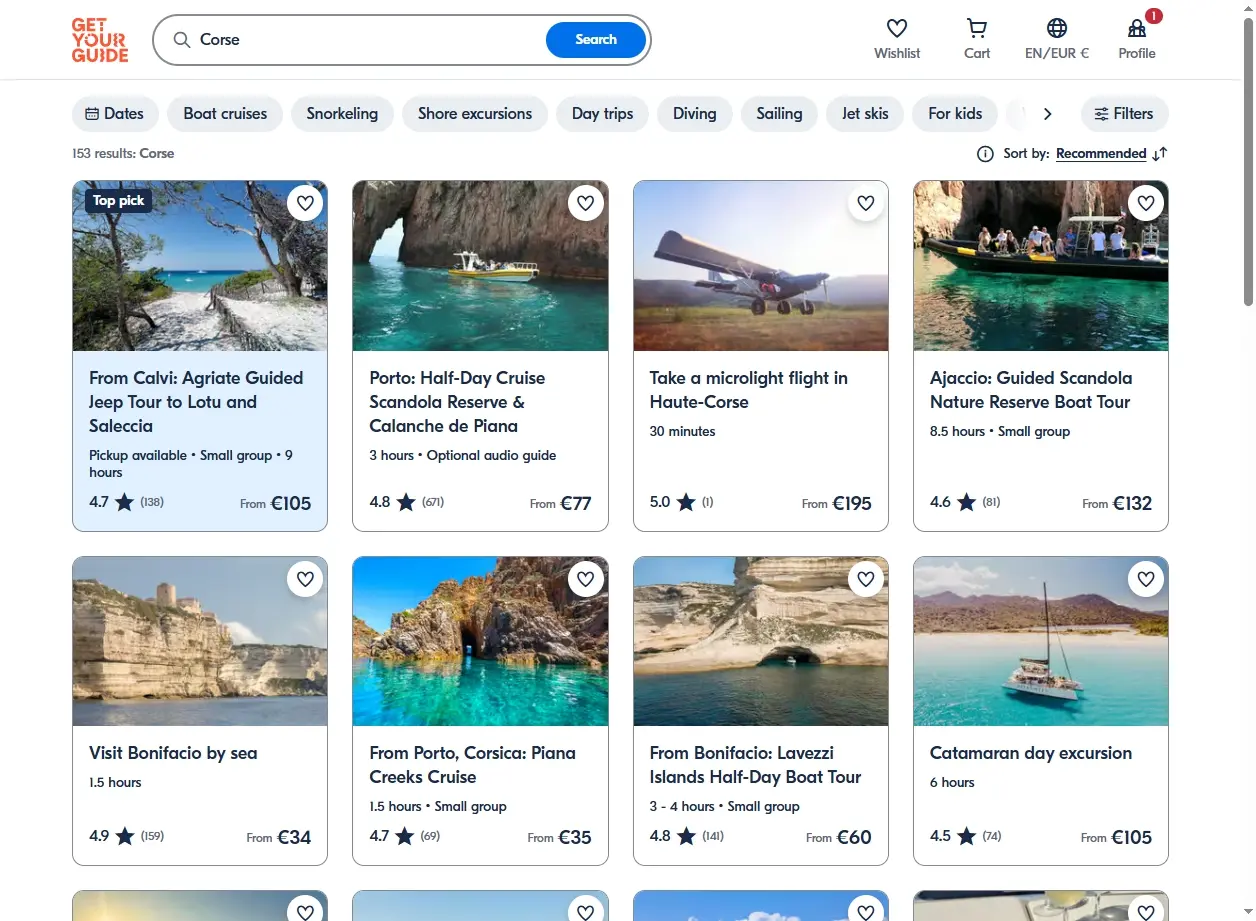
Task: Open the catamaran on turquoise water photo
Action: [1041, 641]
